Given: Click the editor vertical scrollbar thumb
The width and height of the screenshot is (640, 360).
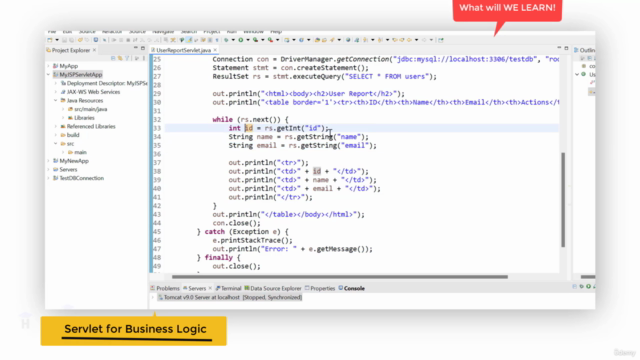Looking at the screenshot, I should (x=563, y=200).
